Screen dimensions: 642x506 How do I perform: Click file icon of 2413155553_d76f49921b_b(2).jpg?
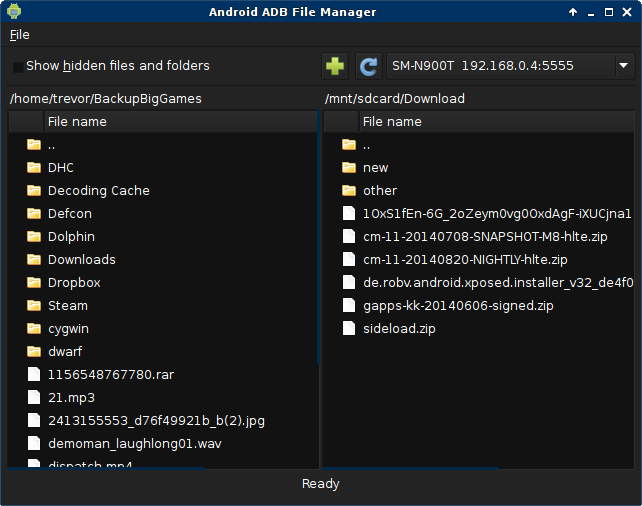tap(34, 420)
